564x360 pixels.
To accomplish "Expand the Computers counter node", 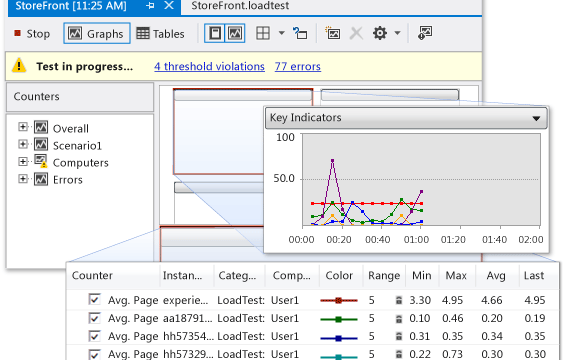I will pos(23,161).
